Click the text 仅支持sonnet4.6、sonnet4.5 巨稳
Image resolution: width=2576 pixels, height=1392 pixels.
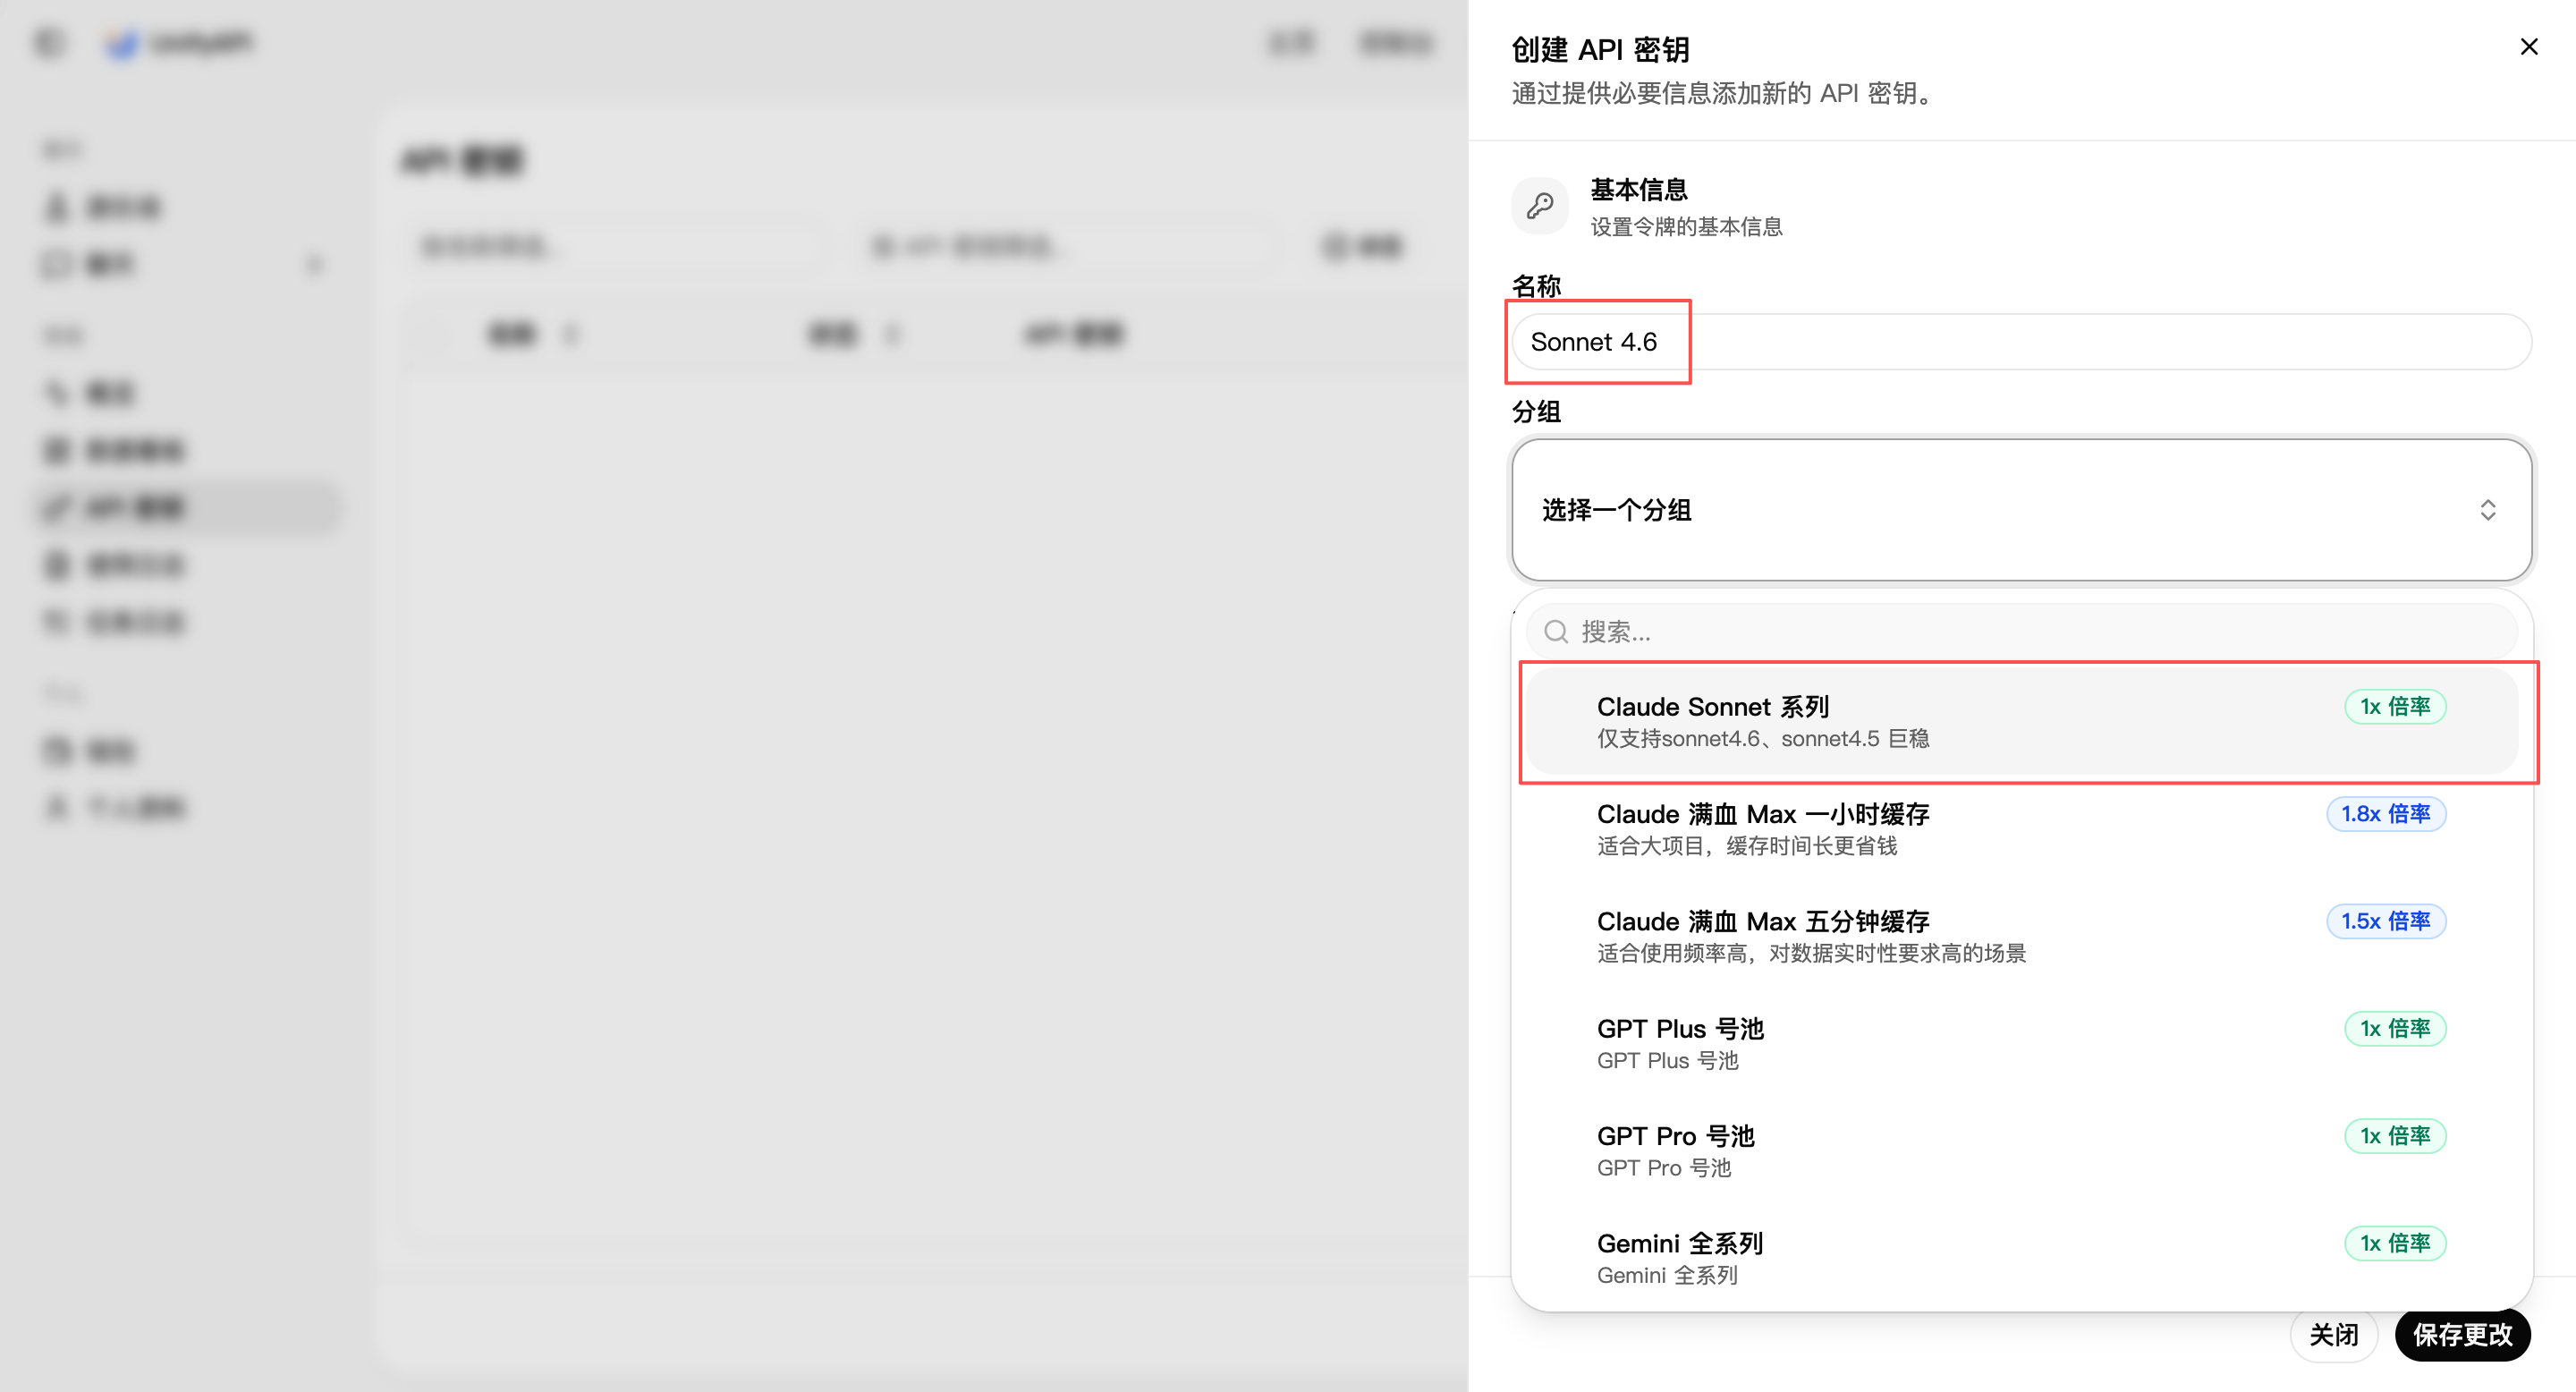(x=1763, y=739)
